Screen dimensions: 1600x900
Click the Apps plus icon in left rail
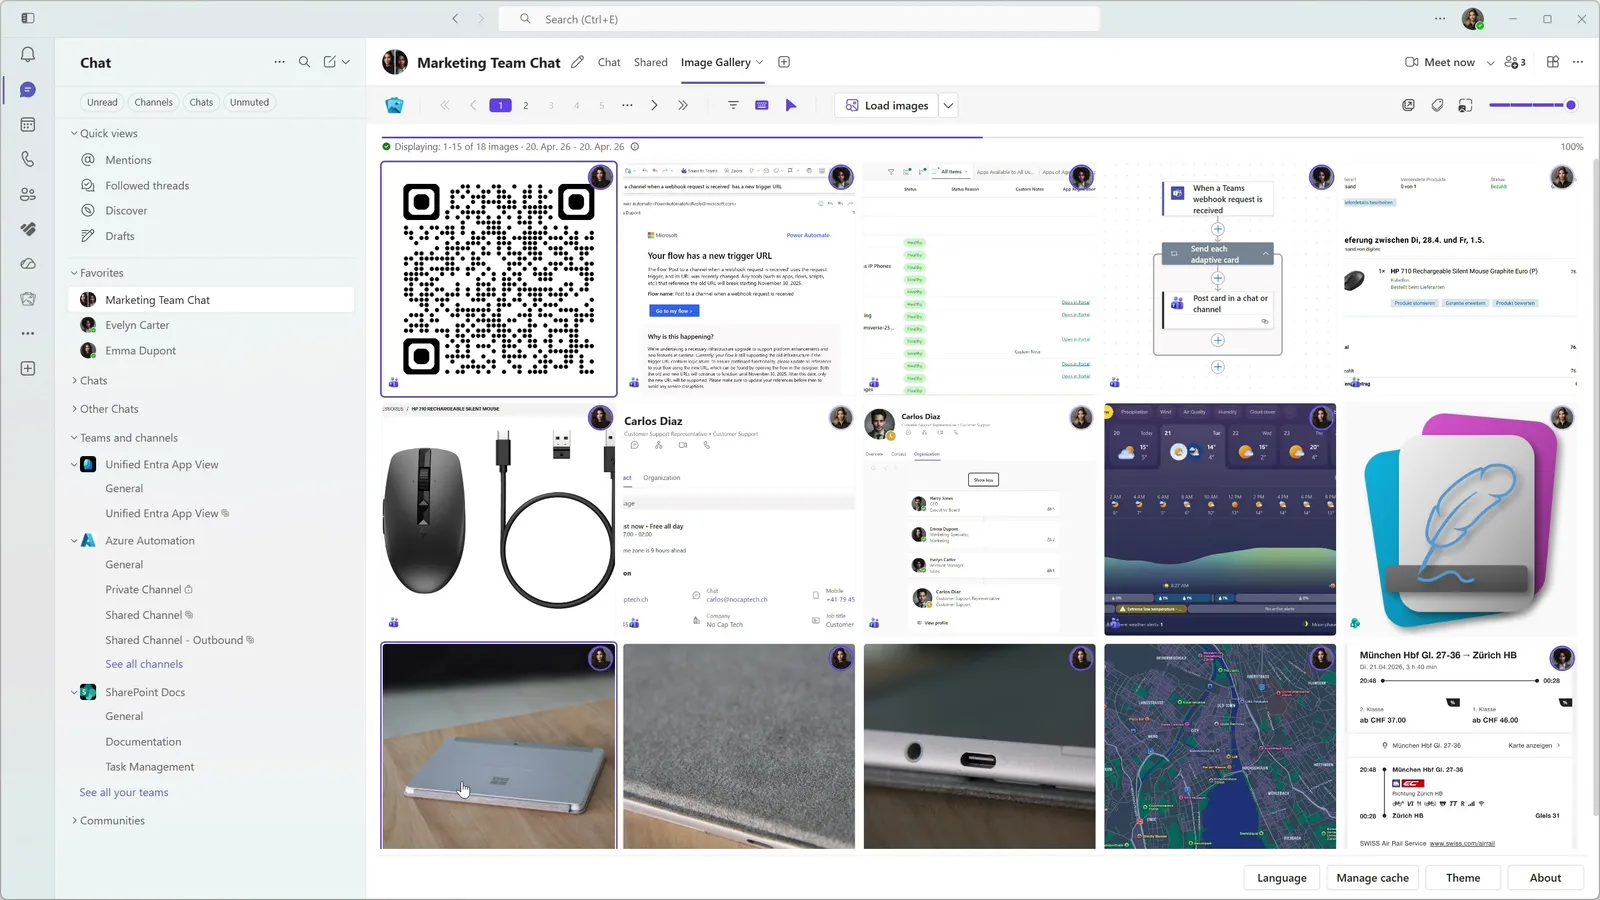pyautogui.click(x=28, y=369)
